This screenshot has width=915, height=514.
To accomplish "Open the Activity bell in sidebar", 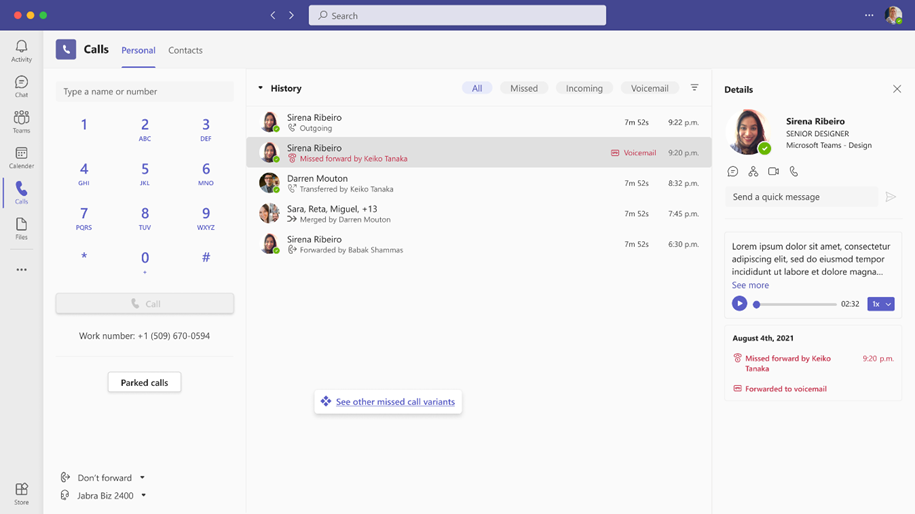I will (x=22, y=51).
